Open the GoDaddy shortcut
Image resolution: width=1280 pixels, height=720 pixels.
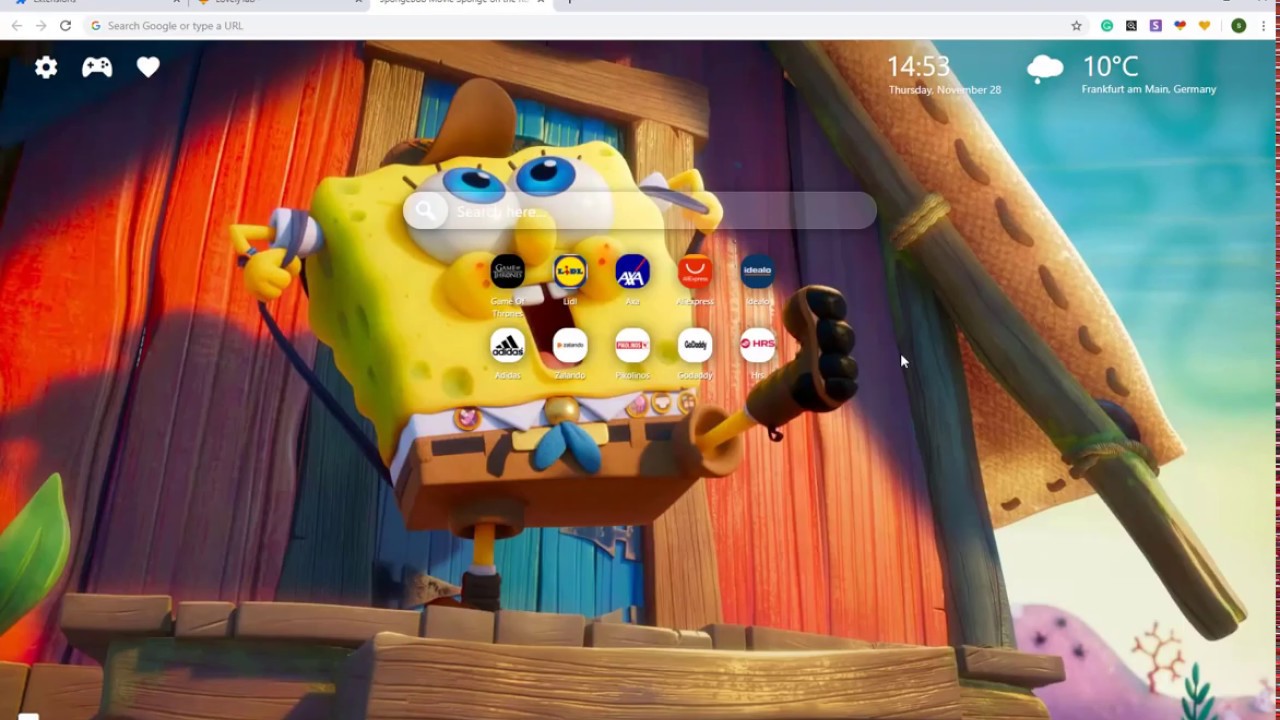click(x=695, y=345)
